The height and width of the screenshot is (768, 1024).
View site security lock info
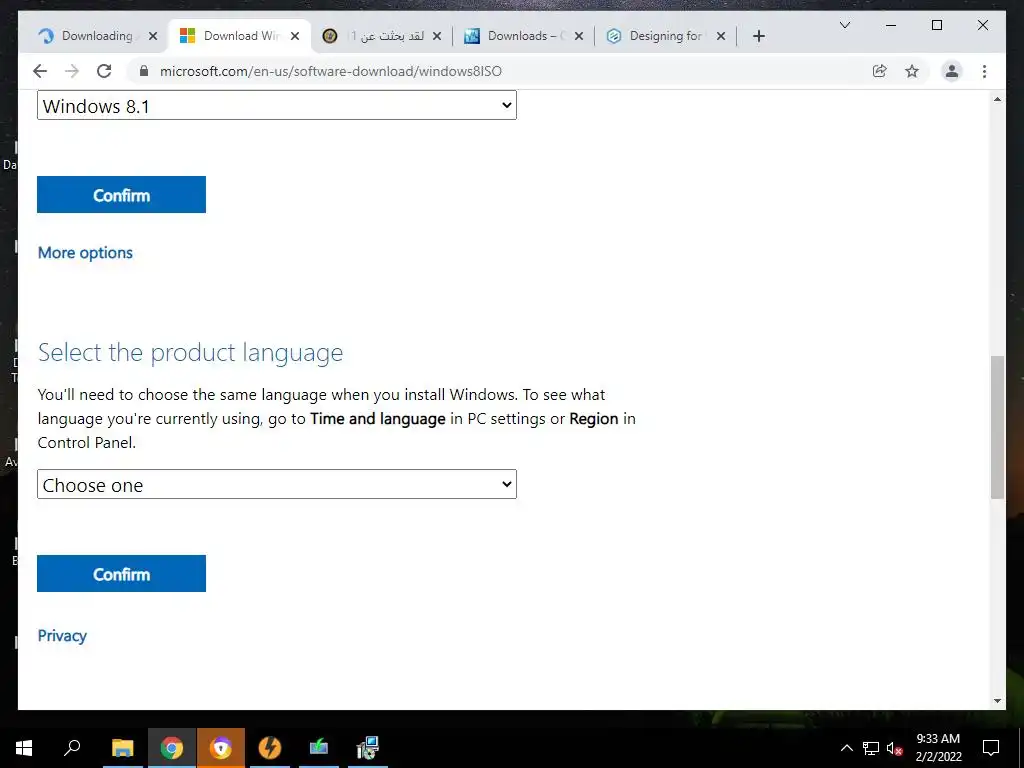pos(144,71)
